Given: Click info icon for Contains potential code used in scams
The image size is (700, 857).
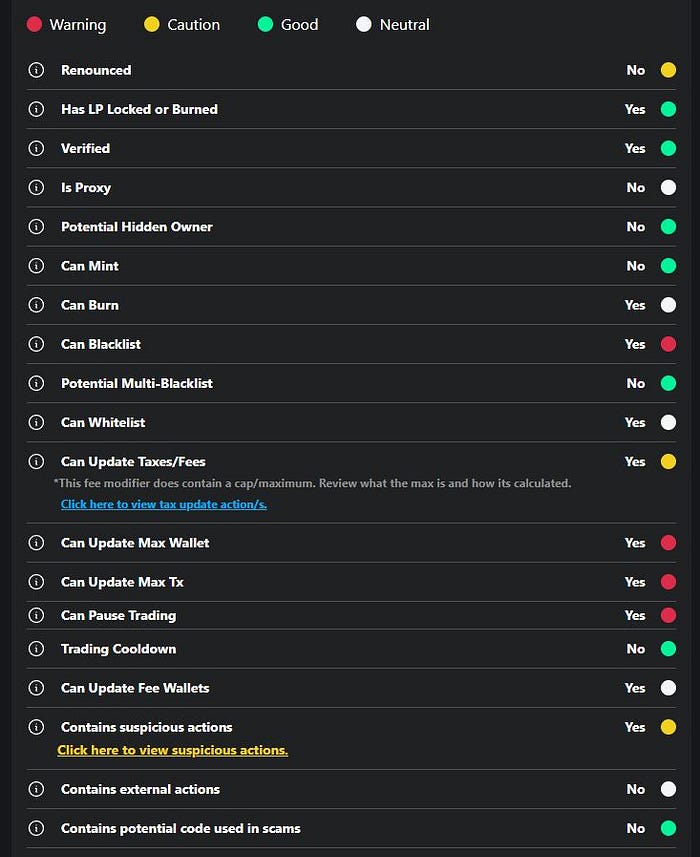Looking at the screenshot, I should [36, 828].
